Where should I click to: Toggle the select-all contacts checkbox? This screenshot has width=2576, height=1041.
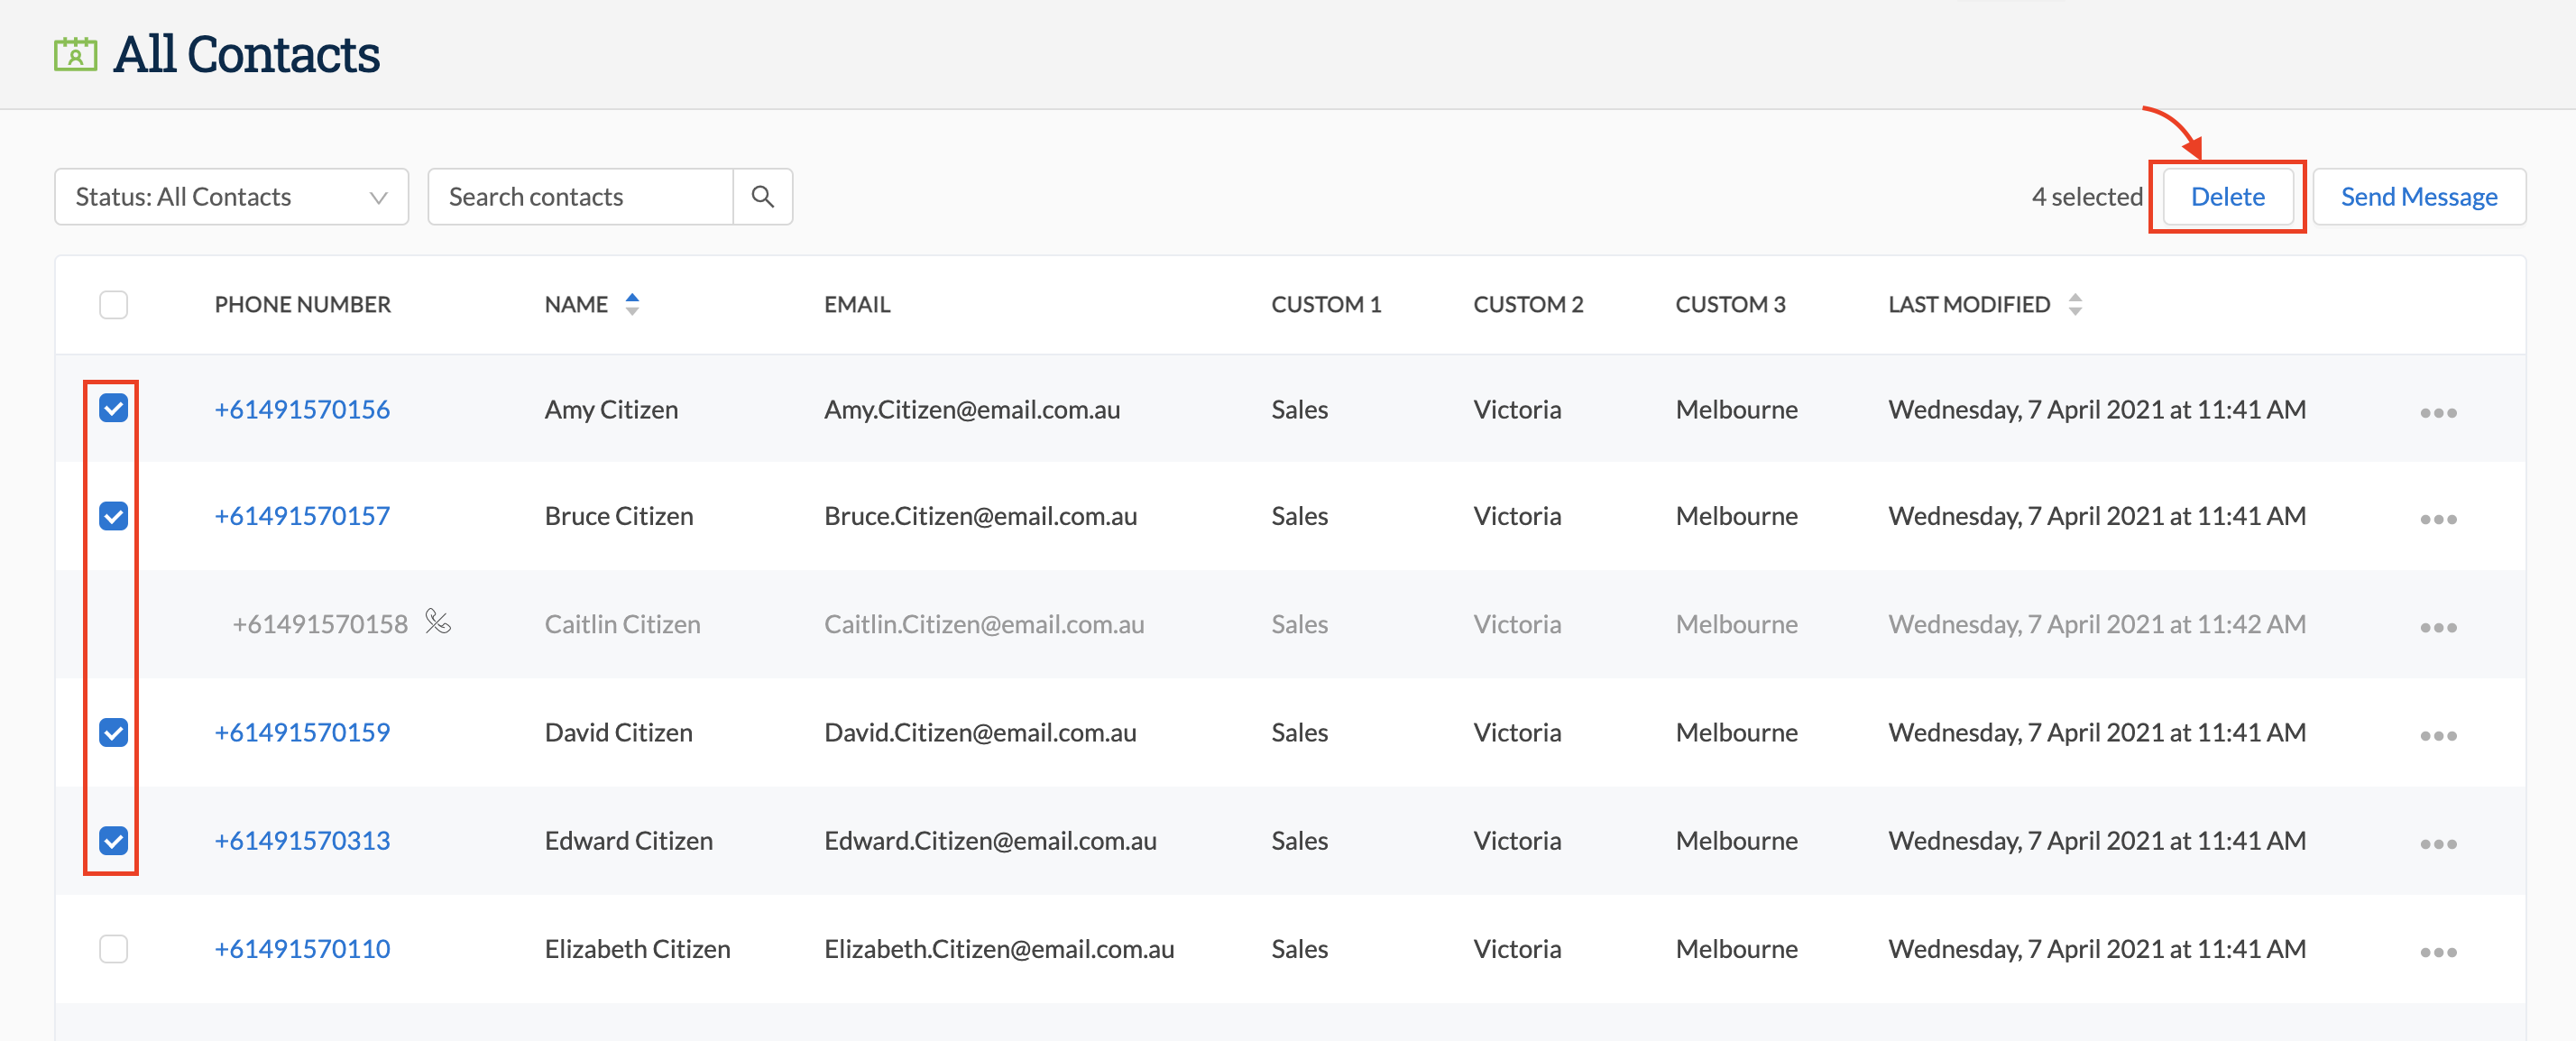click(x=113, y=304)
